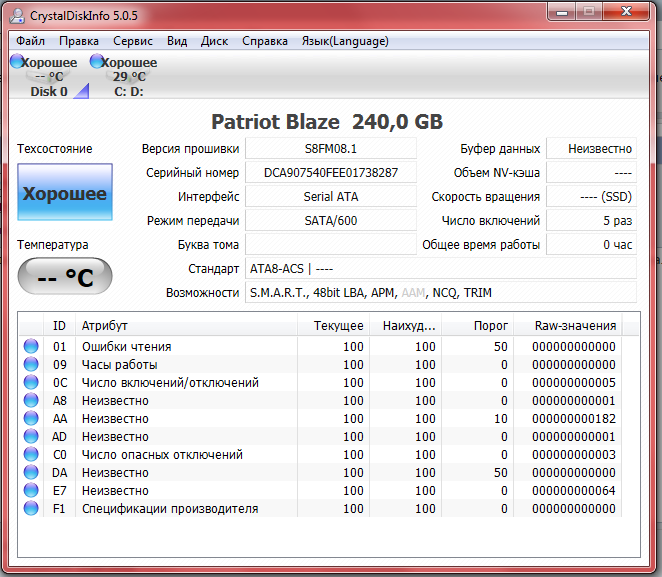The image size is (662, 577).
Task: Click the Неизвестно name in row A8
Action: click(115, 401)
